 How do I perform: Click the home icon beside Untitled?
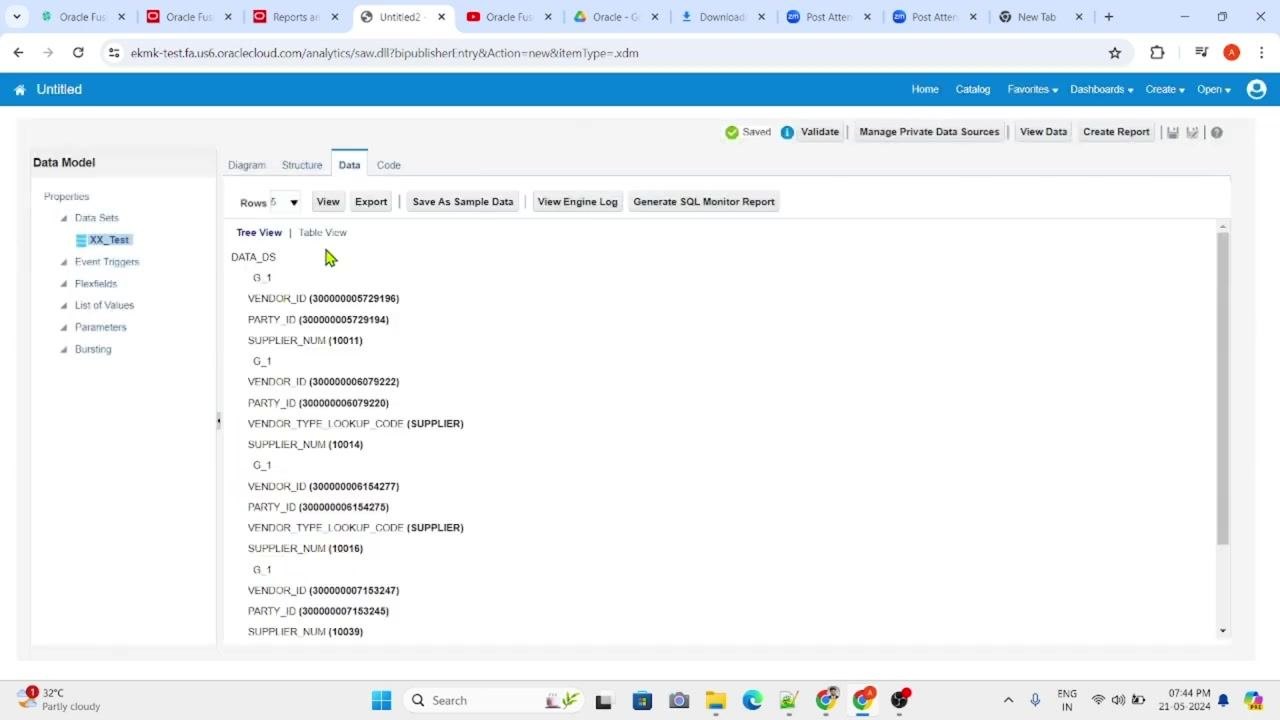click(19, 90)
